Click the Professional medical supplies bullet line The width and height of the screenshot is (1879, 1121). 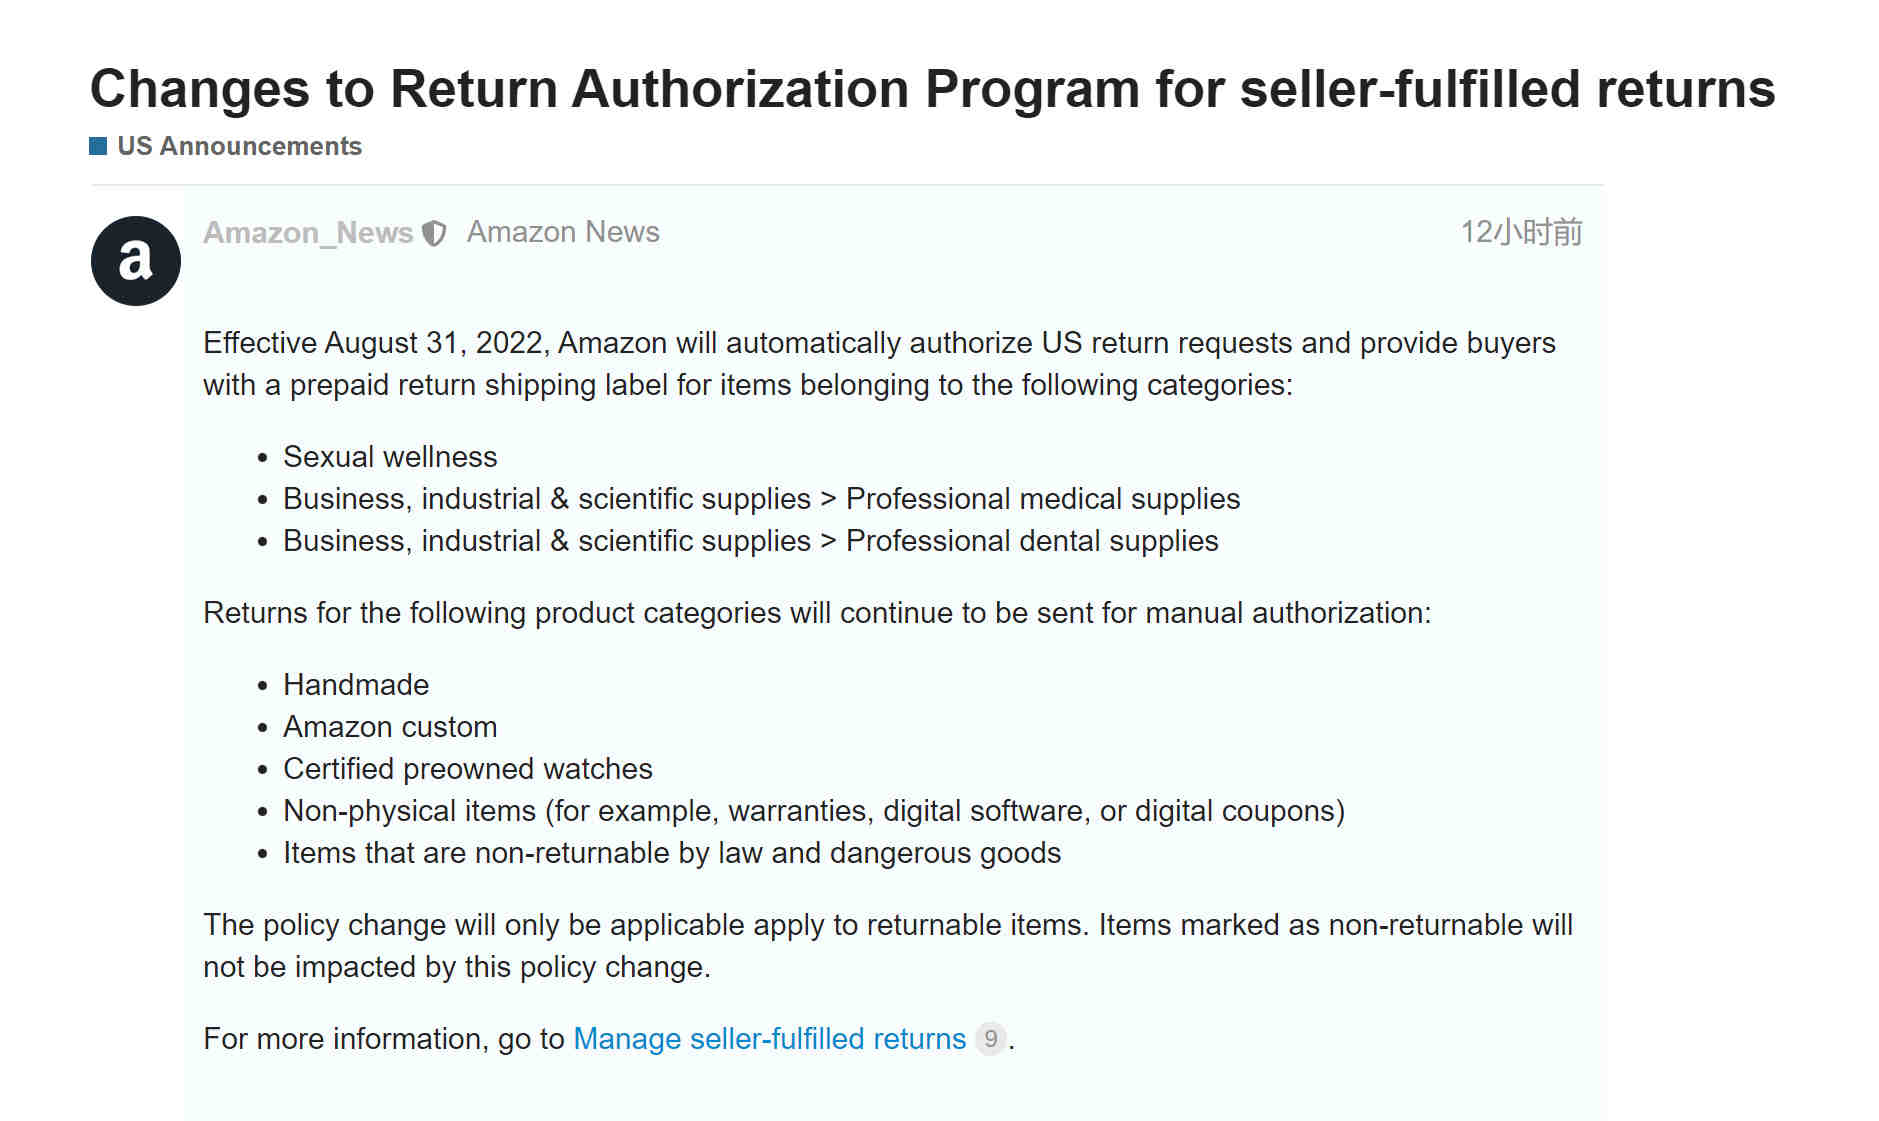[762, 499]
